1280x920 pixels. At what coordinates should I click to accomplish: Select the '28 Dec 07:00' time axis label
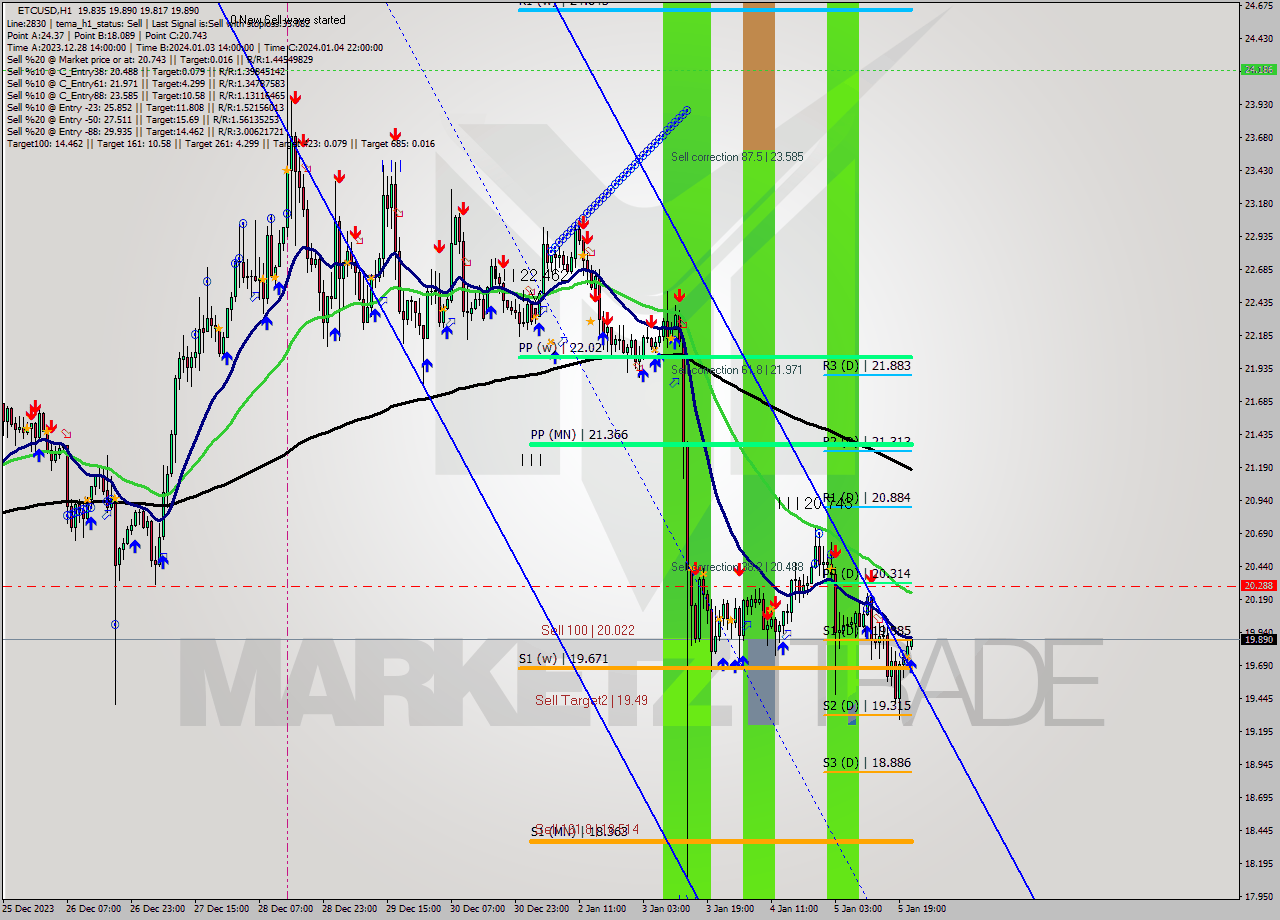(x=287, y=909)
